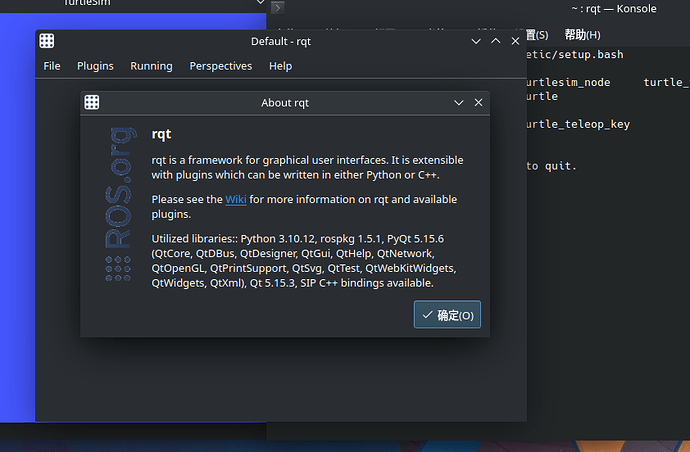Close the Default - rqt window

pos(515,41)
